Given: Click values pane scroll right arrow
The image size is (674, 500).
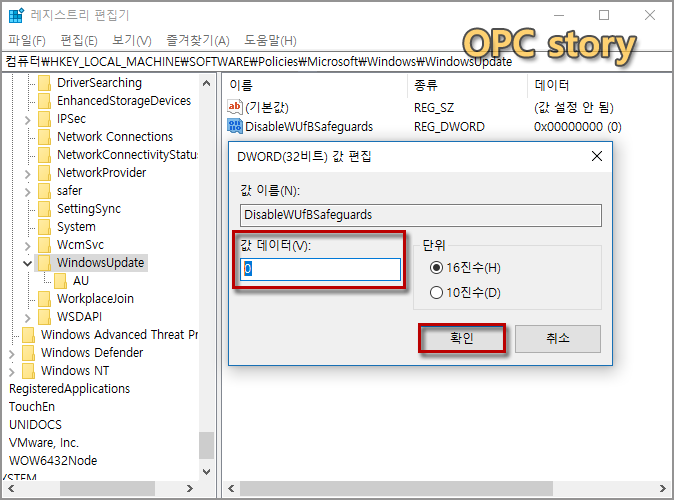Looking at the screenshot, I should point(662,488).
